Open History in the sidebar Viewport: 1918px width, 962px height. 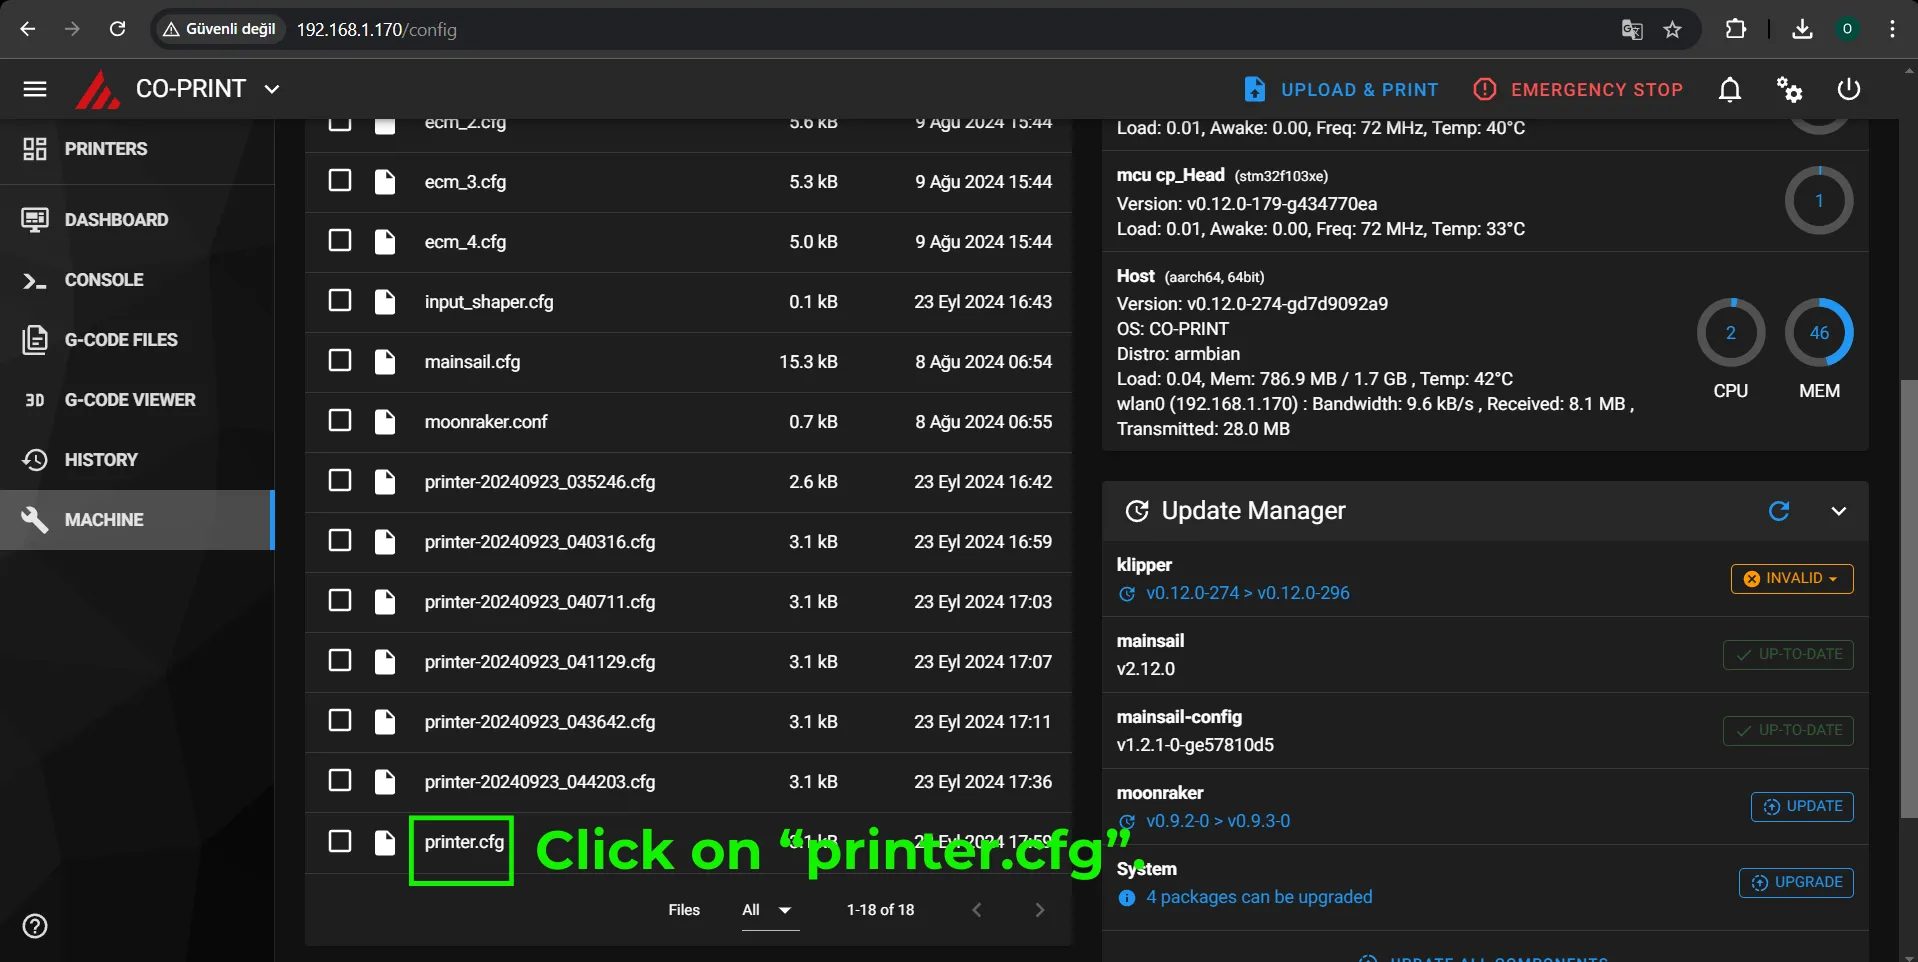coord(137,460)
